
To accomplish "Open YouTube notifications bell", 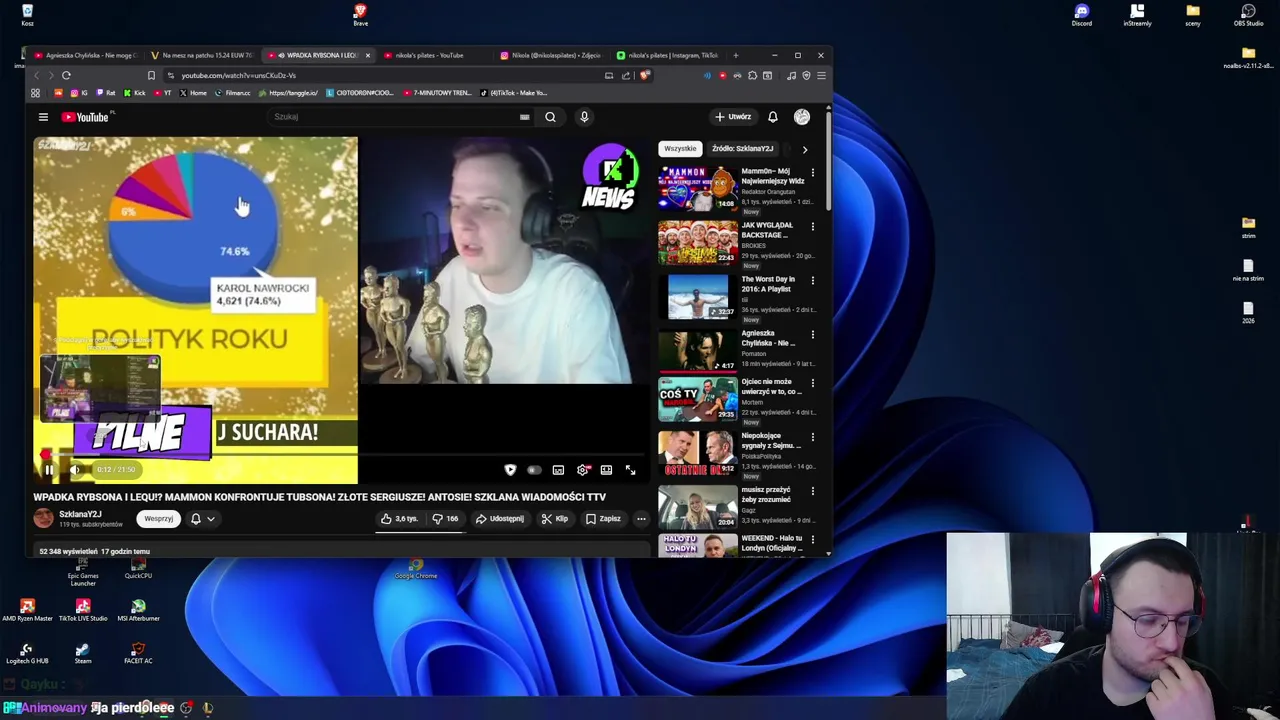I will [x=772, y=117].
